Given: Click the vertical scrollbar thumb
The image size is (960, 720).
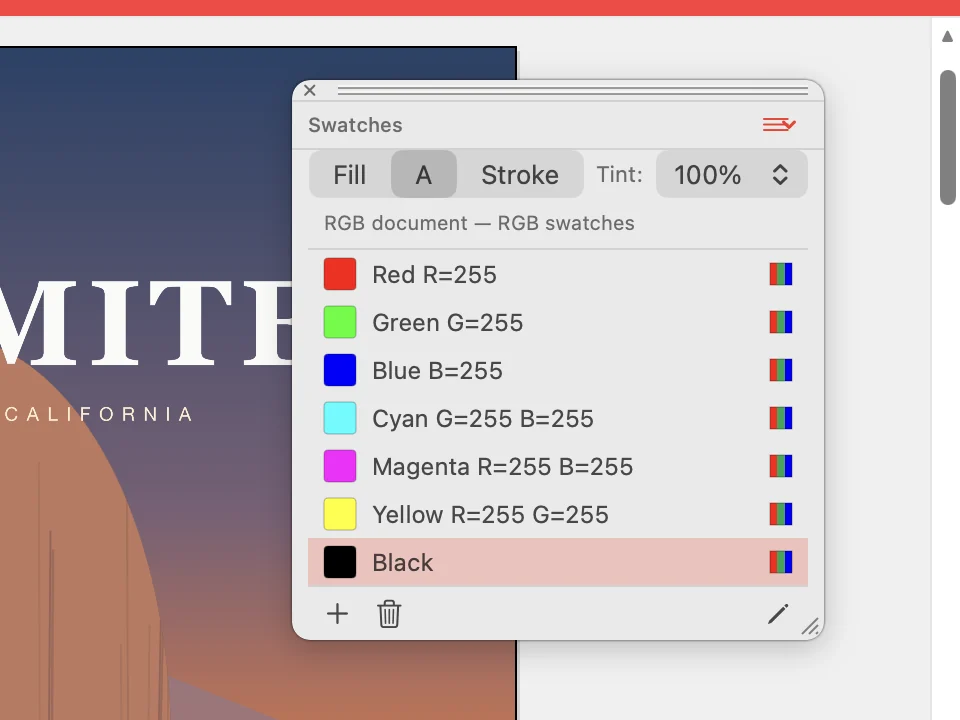Looking at the screenshot, I should click(948, 137).
